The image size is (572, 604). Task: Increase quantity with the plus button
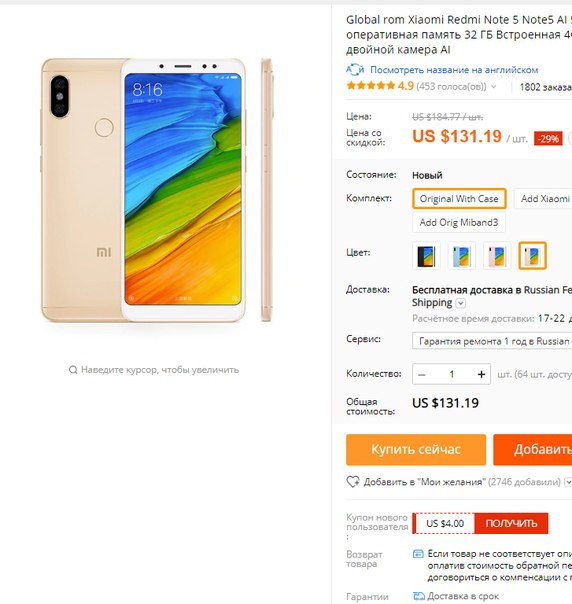[x=481, y=374]
